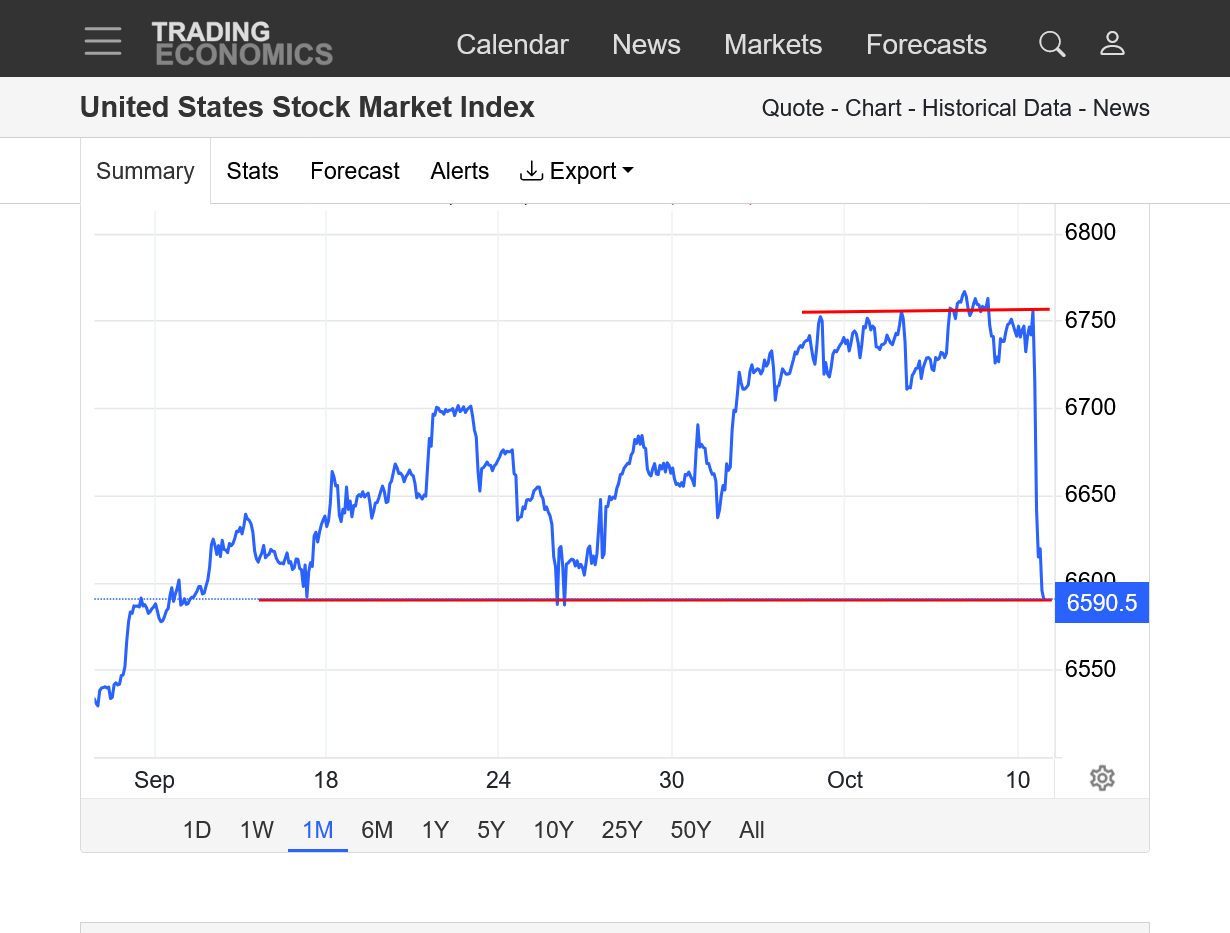Click the Trading Economics logo
Viewport: 1230px width, 933px height.
point(242,44)
